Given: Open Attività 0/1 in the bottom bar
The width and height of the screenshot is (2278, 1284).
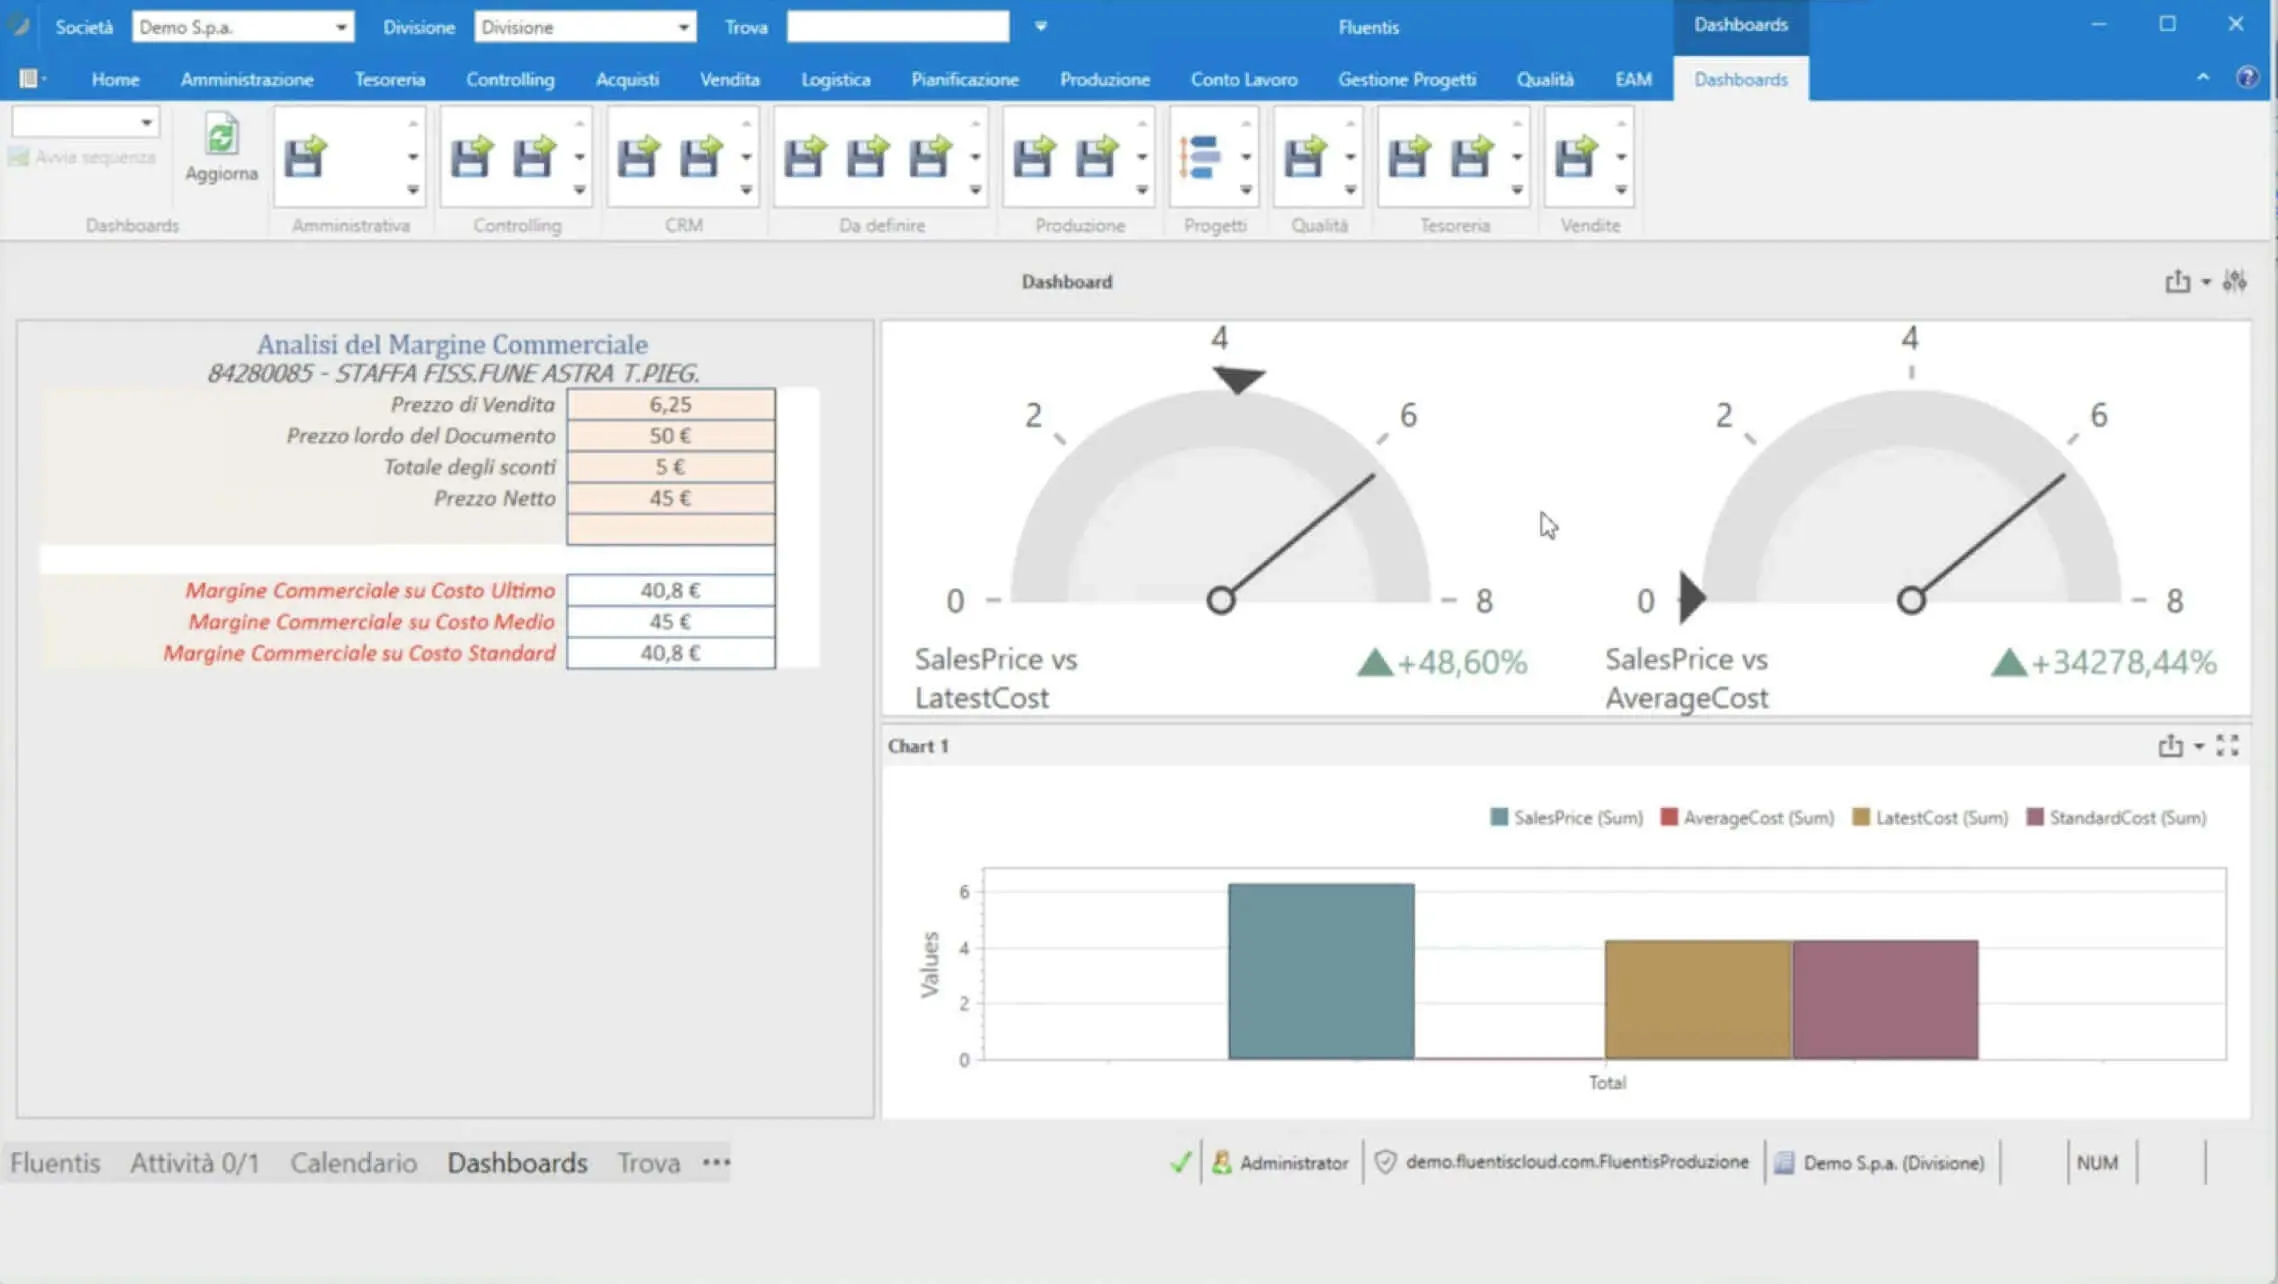Looking at the screenshot, I should click(x=194, y=1163).
